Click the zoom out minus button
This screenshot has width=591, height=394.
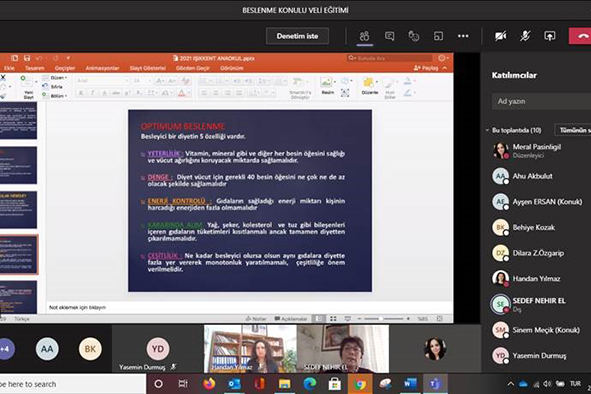coord(360,319)
